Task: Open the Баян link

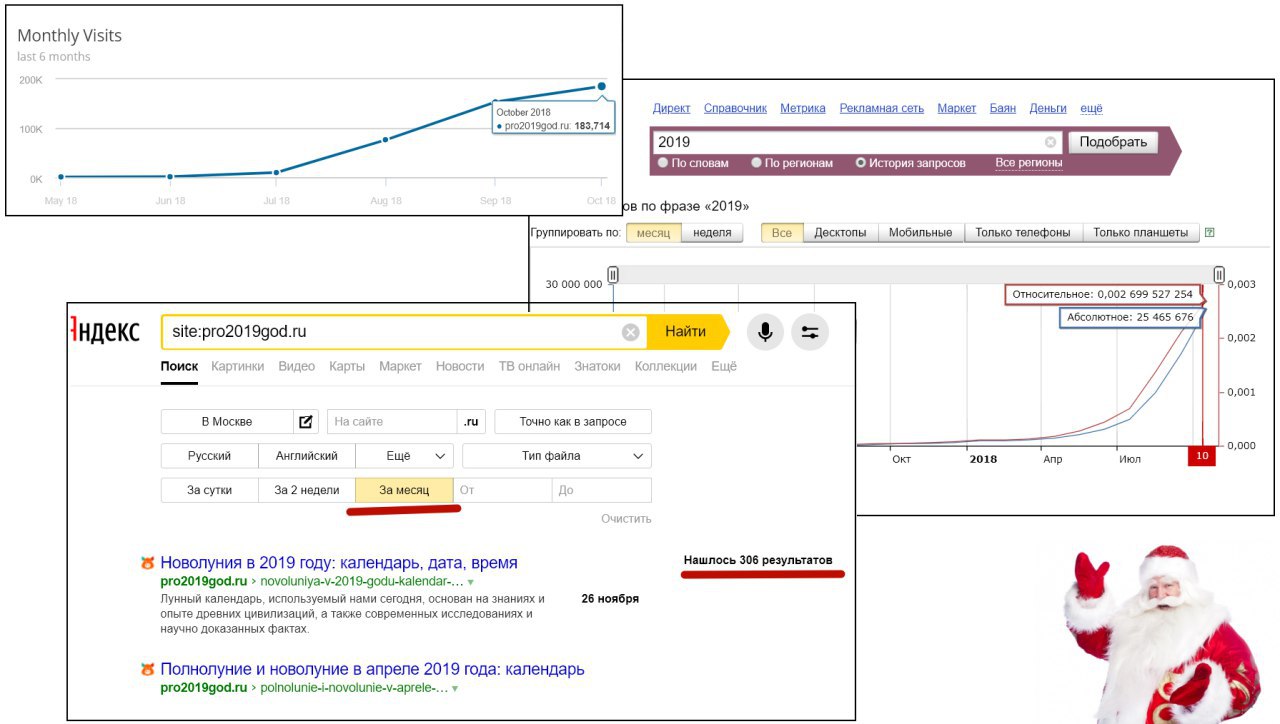Action: 1003,108
